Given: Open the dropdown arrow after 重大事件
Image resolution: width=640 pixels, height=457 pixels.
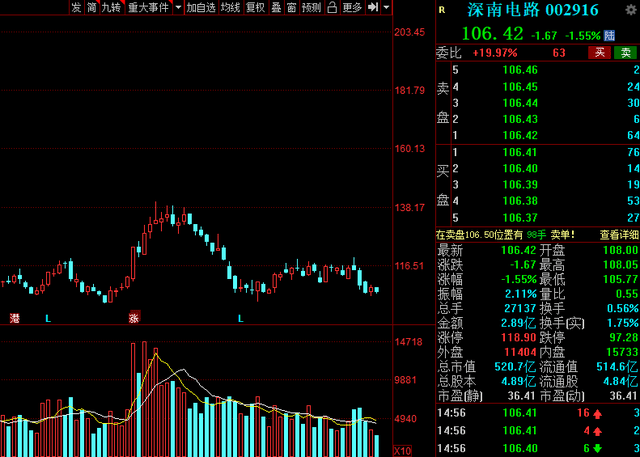Looking at the screenshot, I should (177, 8).
